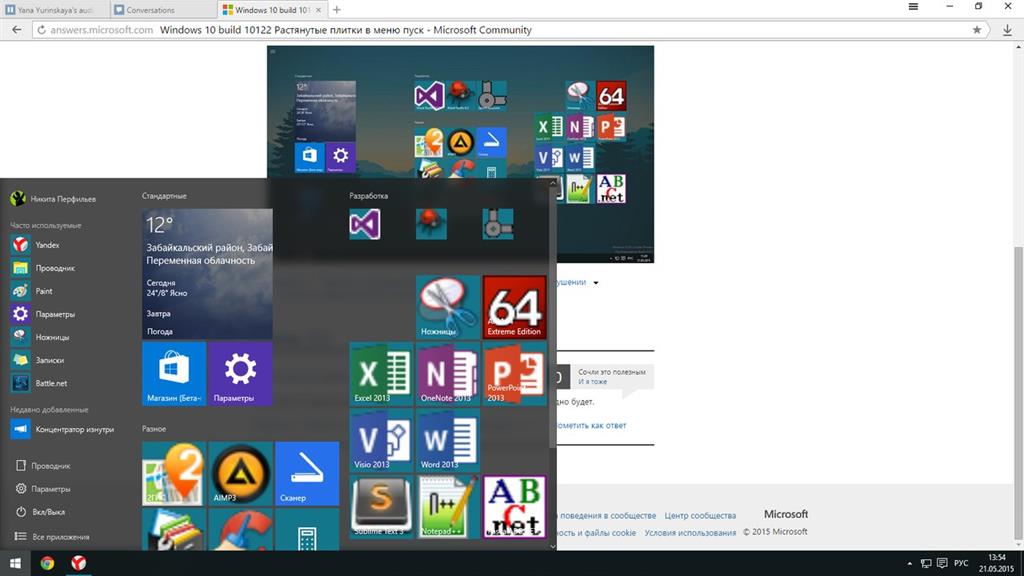Image resolution: width=1024 pixels, height=576 pixels.
Task: Launch the Sublime Text 3 tile
Action: (381, 507)
